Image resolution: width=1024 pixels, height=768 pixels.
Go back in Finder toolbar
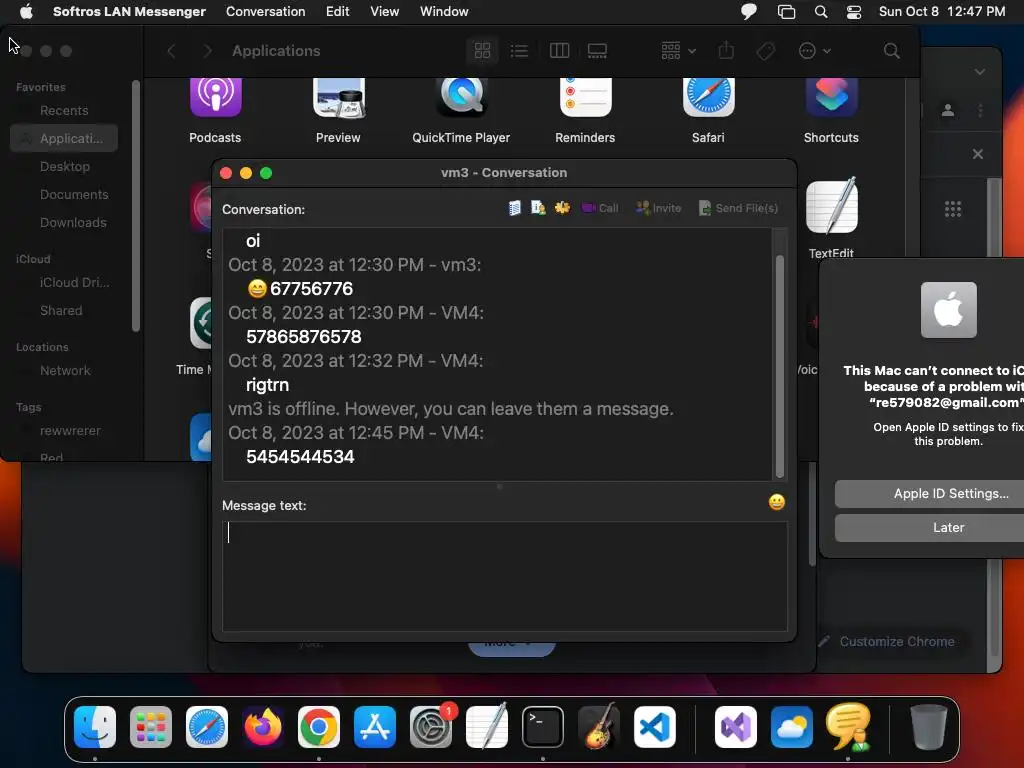(x=171, y=51)
